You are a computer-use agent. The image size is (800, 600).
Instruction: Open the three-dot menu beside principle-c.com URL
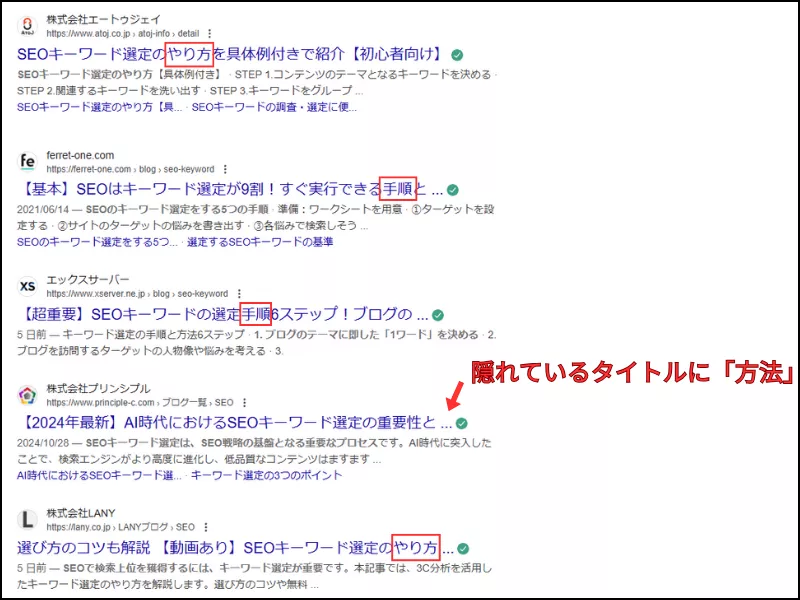244,403
